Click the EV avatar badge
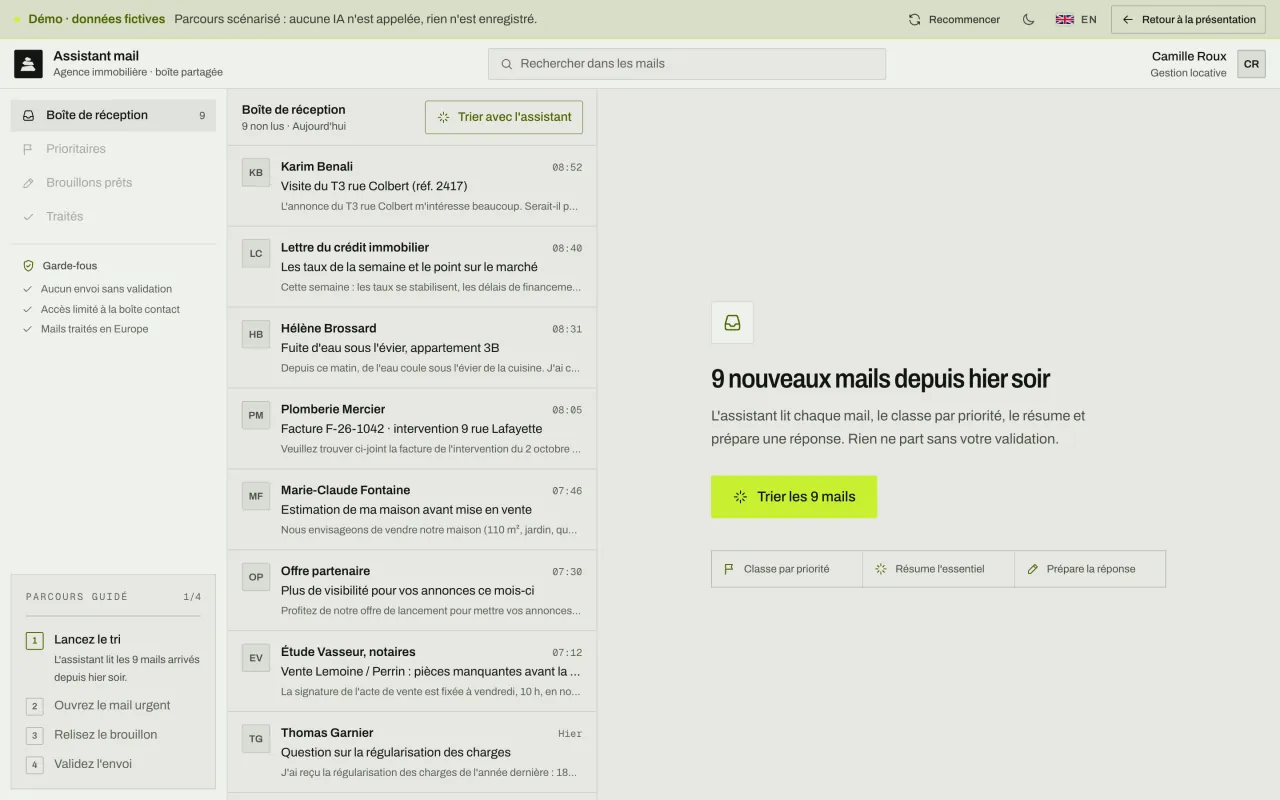Image resolution: width=1280 pixels, height=800 pixels. pyautogui.click(x=256, y=658)
